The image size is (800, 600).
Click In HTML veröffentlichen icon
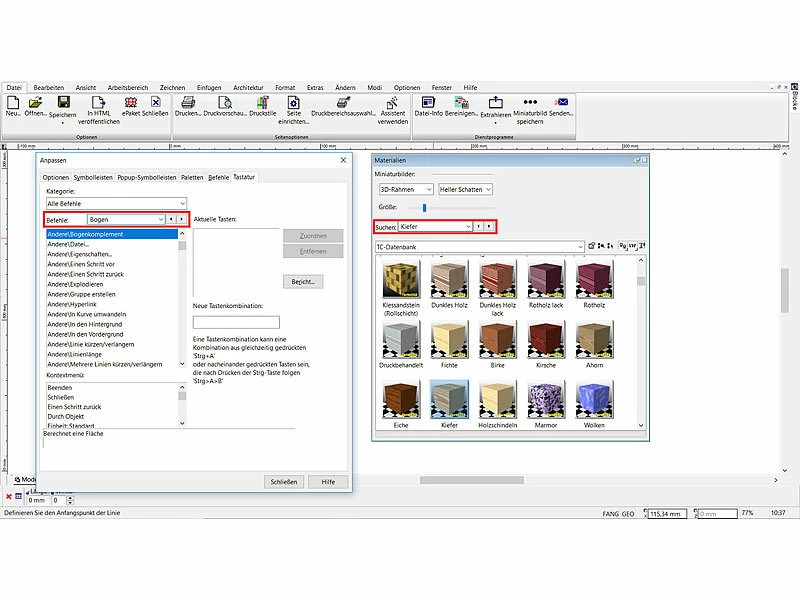[x=97, y=103]
